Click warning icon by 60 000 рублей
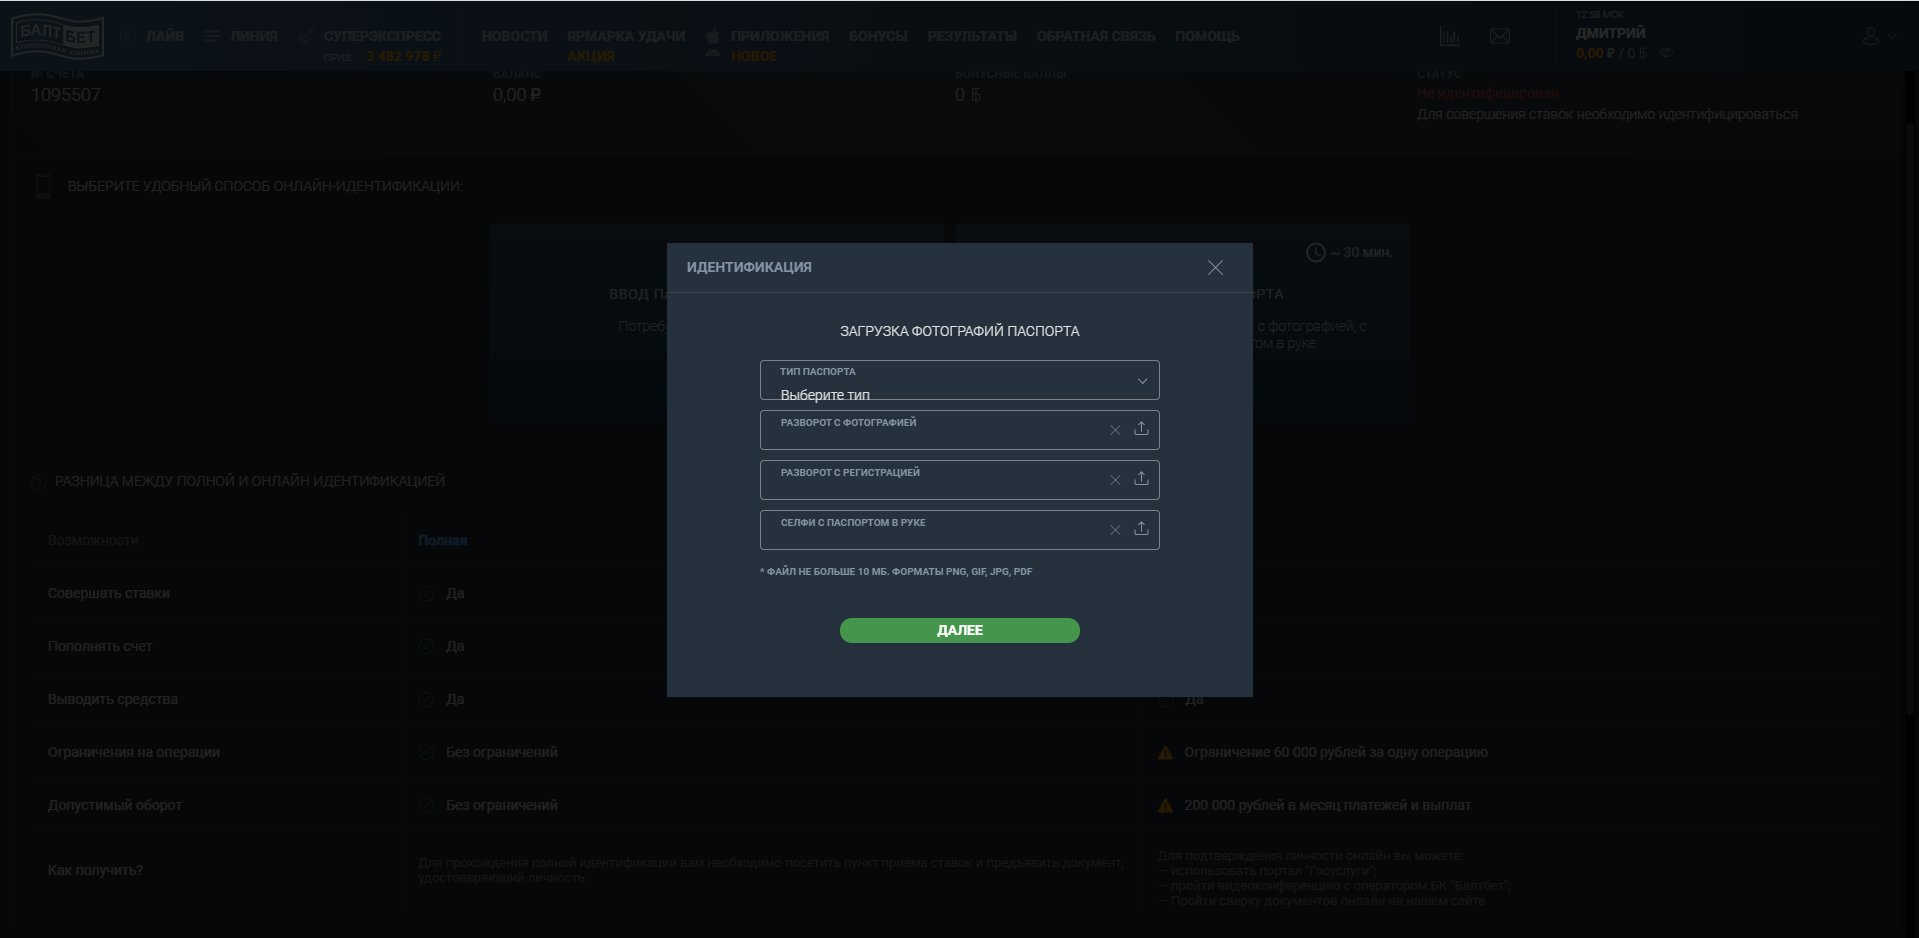1919x938 pixels. point(1165,753)
